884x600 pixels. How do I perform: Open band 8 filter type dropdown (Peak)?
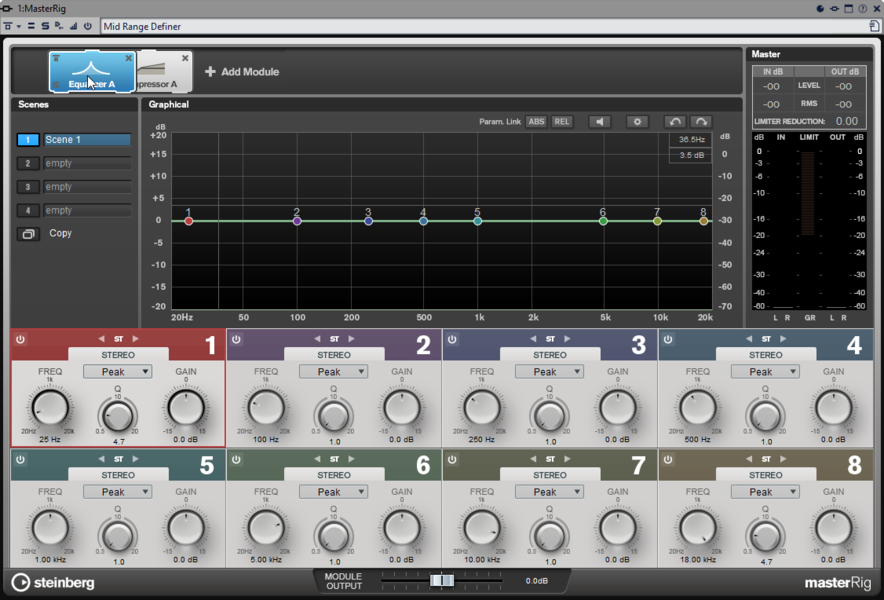(x=765, y=492)
